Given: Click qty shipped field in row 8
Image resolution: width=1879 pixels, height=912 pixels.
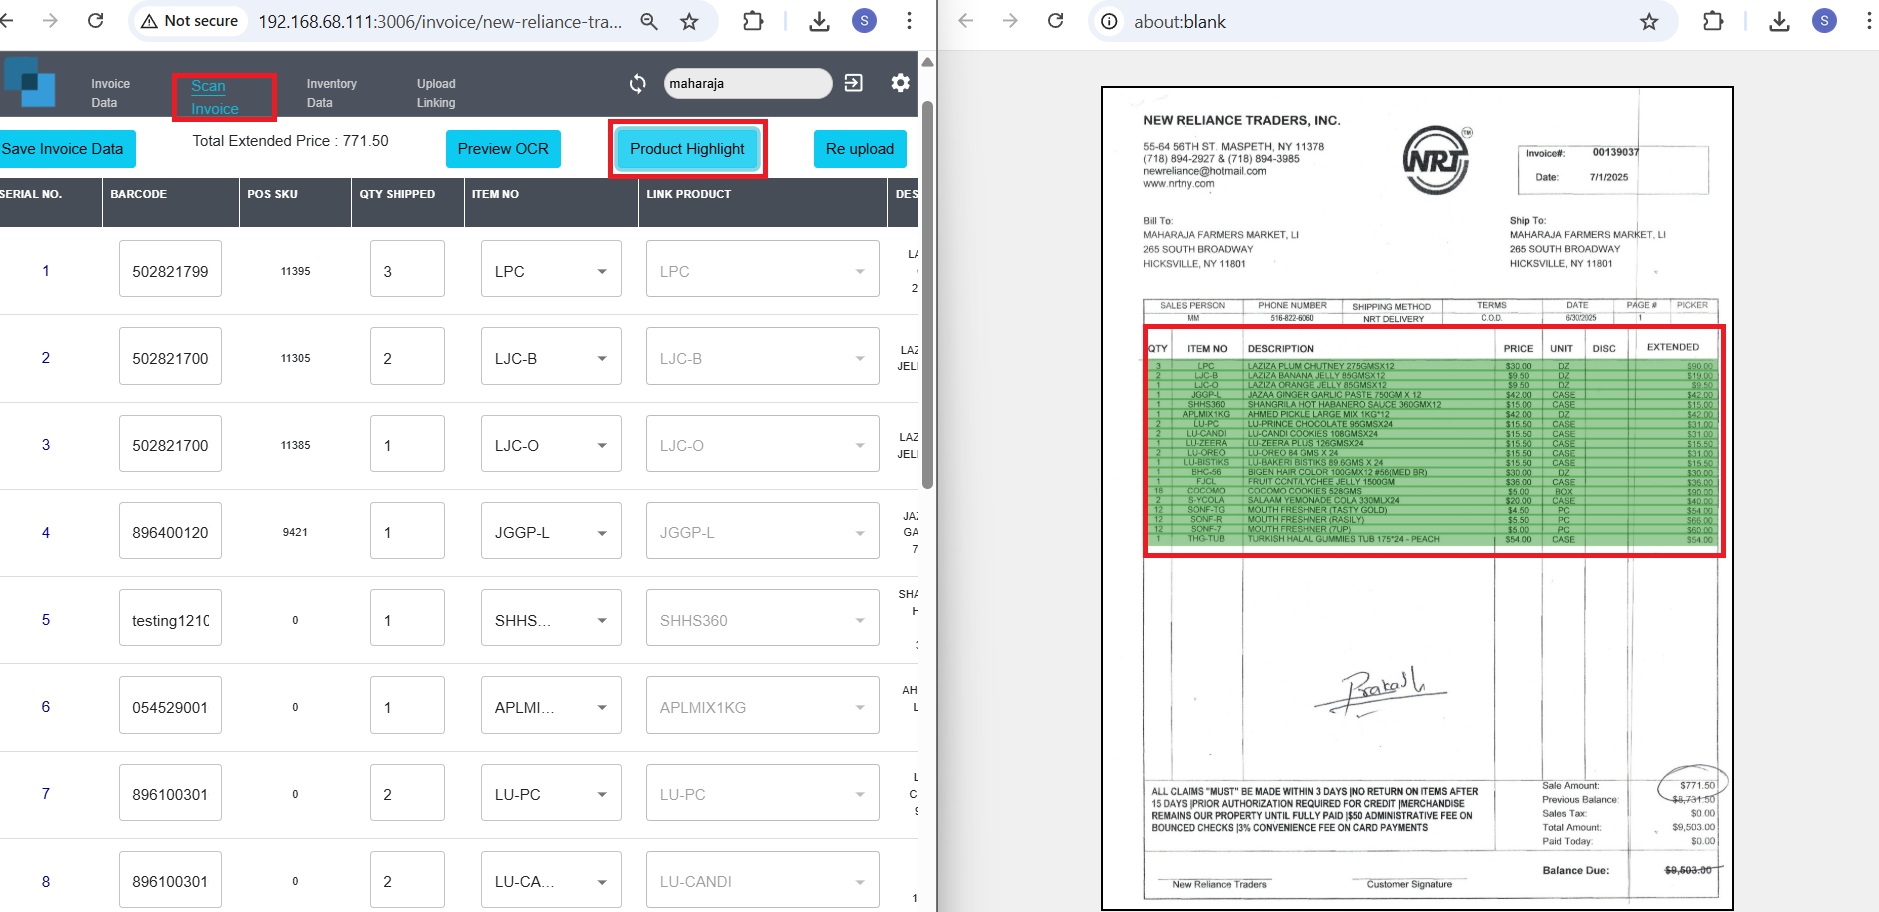Looking at the screenshot, I should (x=407, y=879).
